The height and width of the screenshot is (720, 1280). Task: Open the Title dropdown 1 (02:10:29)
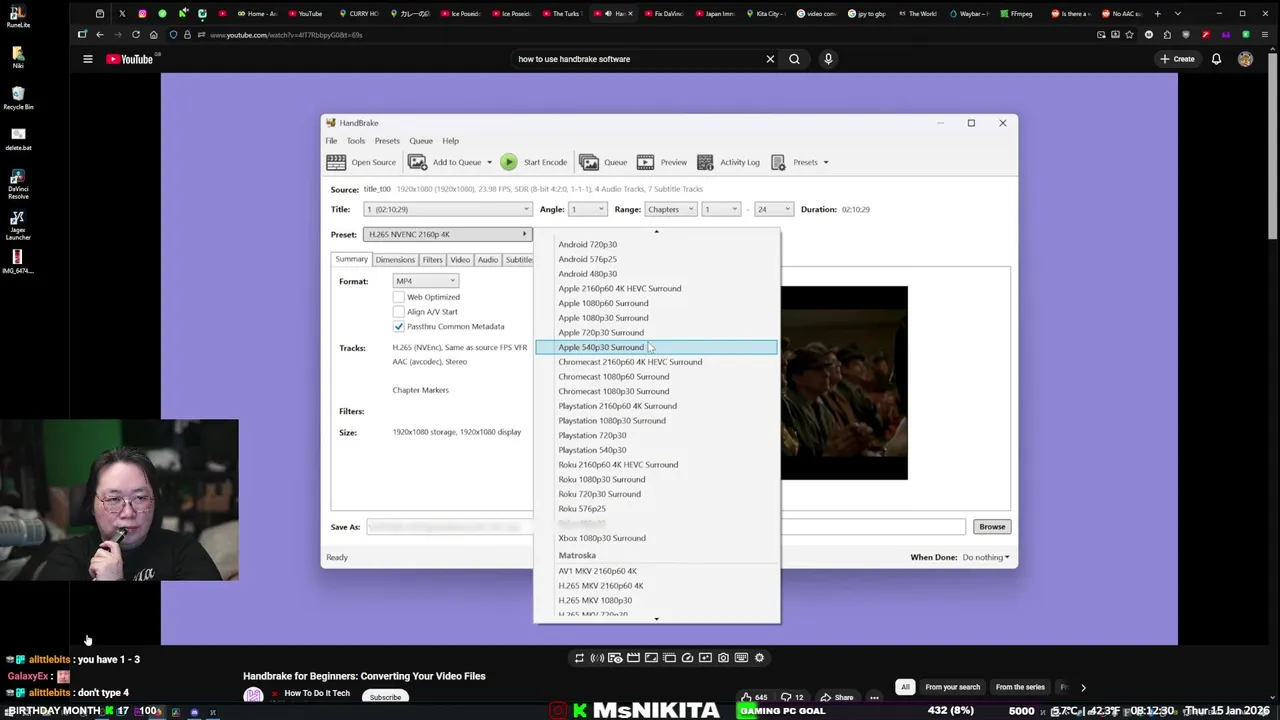click(447, 209)
